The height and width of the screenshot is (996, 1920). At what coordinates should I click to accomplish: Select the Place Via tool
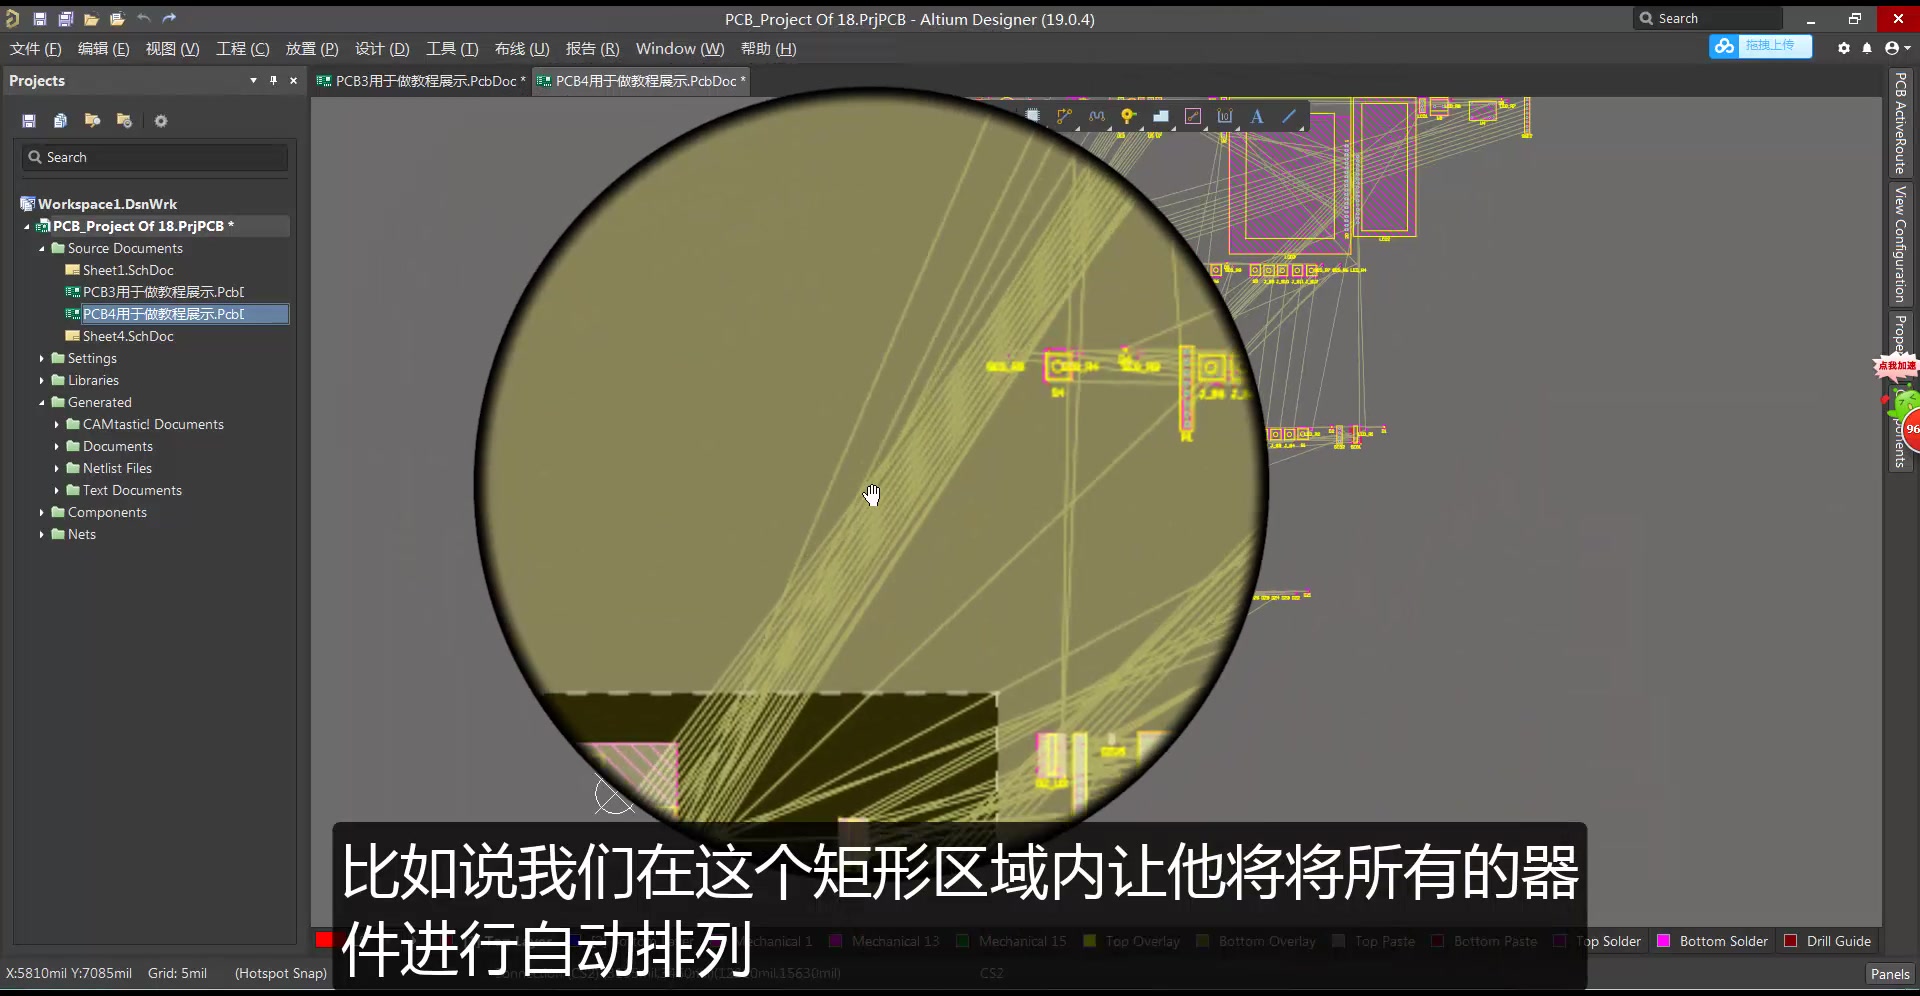point(1128,117)
